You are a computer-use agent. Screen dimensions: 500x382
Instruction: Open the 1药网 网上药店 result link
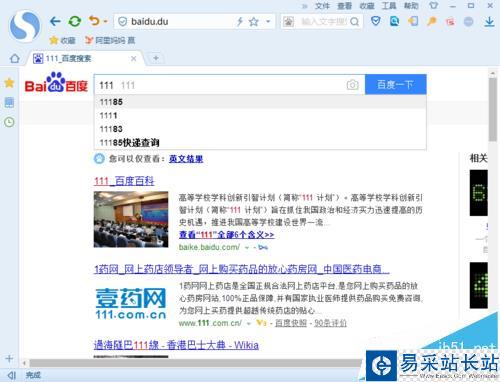point(241,269)
